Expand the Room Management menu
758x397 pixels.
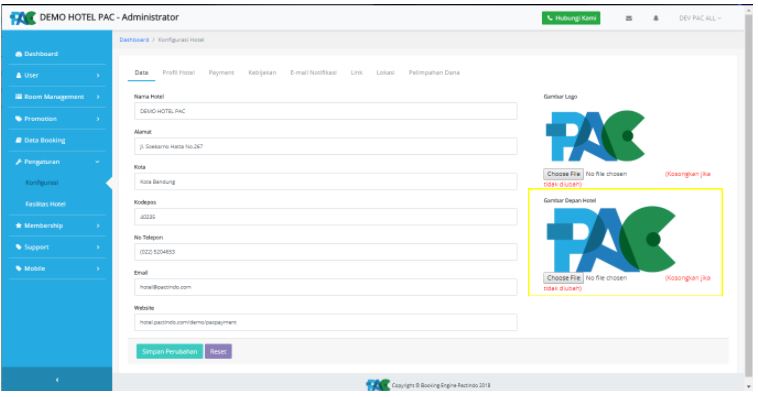coord(57,97)
